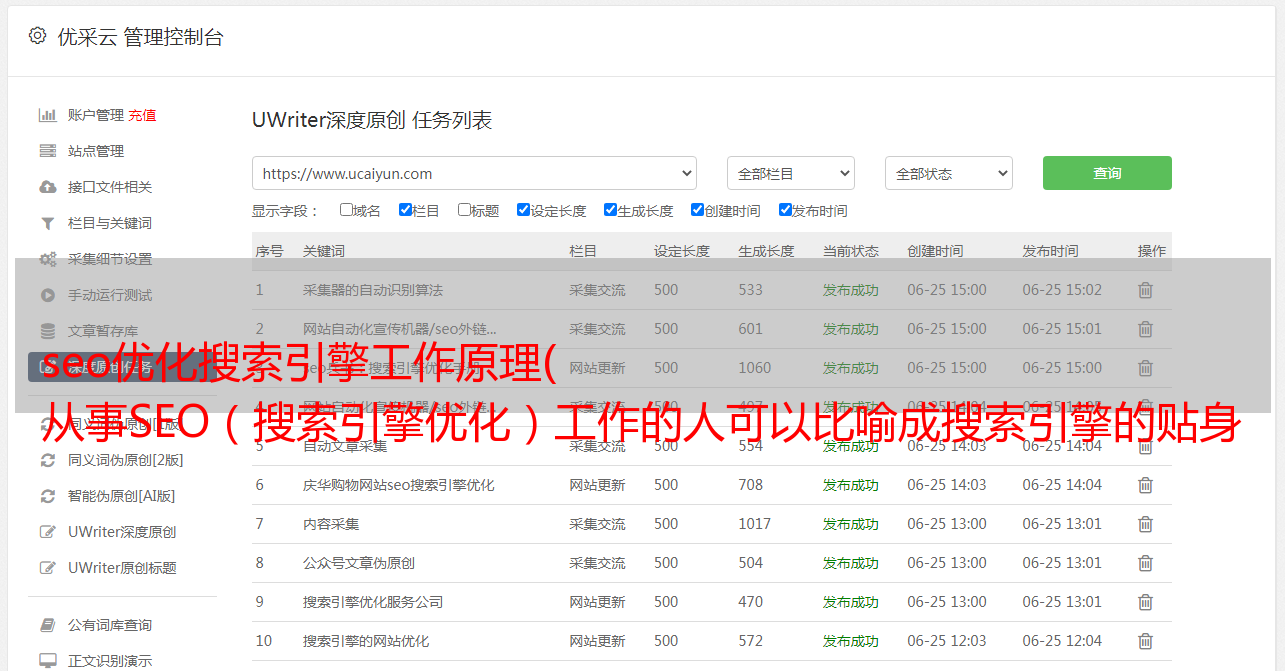Enable the 标题 field checkbox
Viewport: 1285px width, 671px height.
coord(464,210)
